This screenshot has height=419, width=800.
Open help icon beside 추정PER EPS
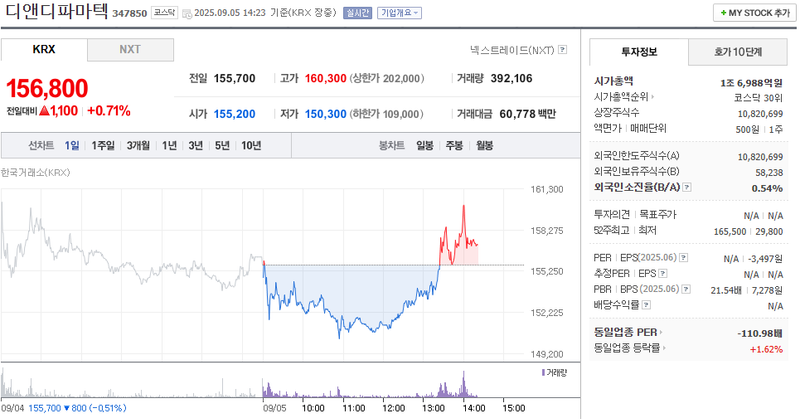(x=663, y=274)
